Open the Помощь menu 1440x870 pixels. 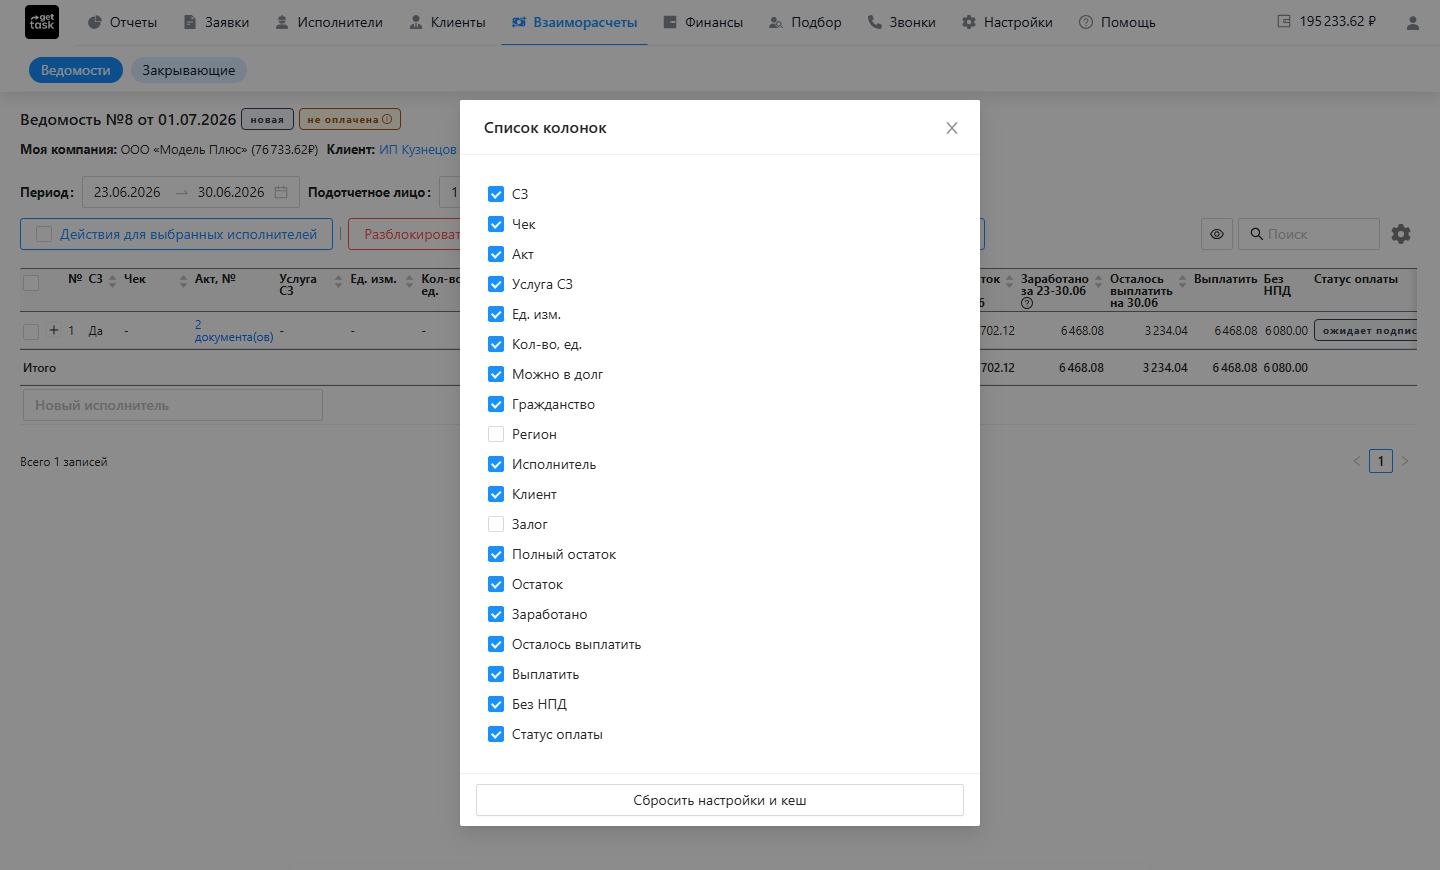tap(1117, 22)
